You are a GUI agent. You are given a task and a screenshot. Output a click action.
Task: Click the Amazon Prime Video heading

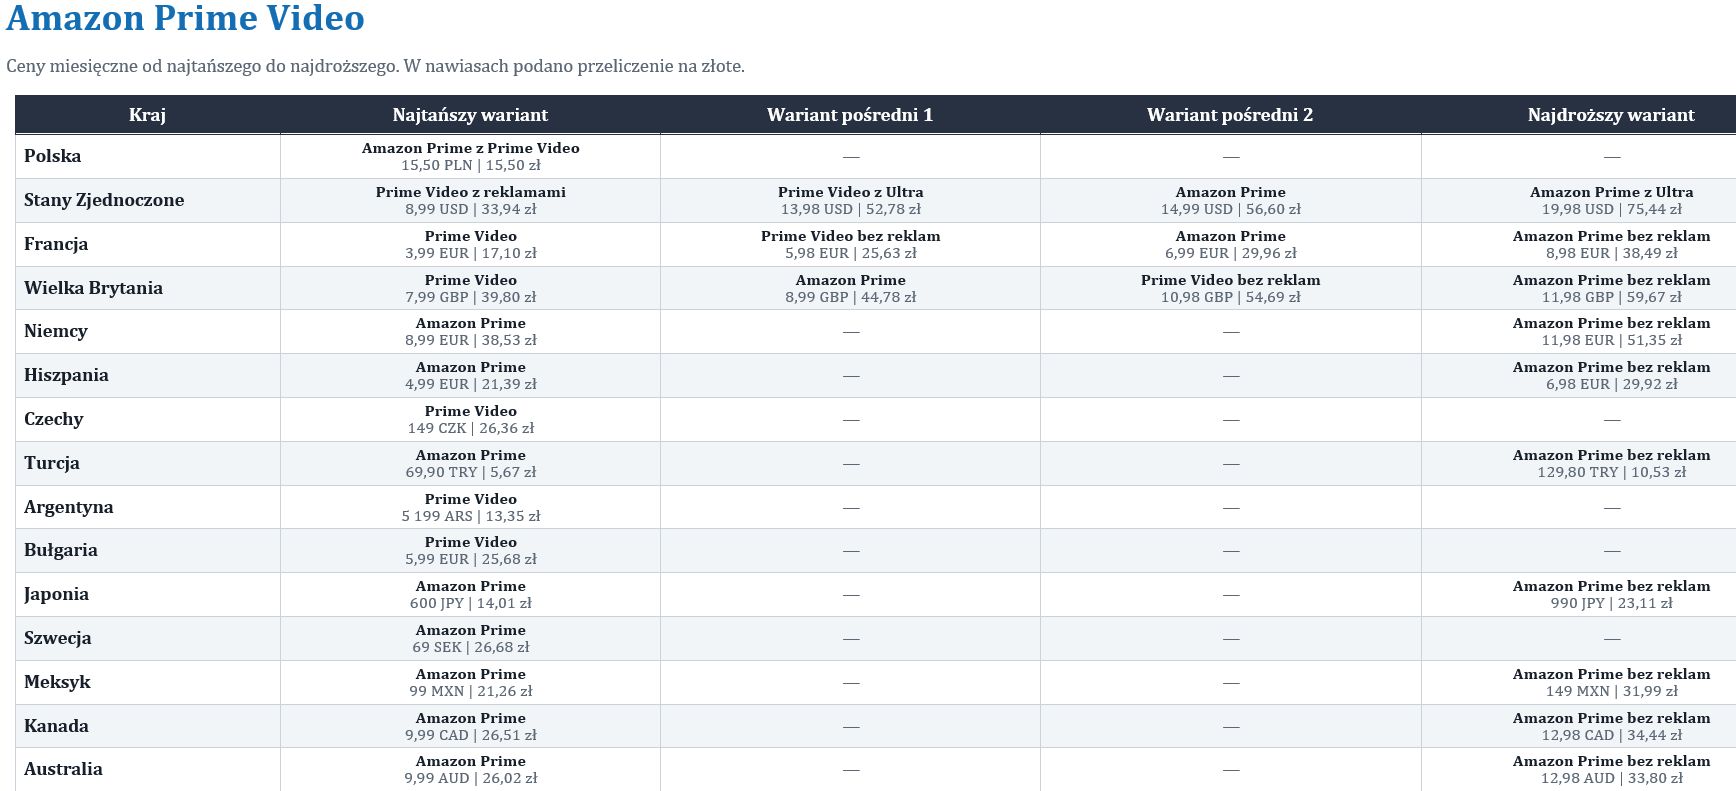185,18
